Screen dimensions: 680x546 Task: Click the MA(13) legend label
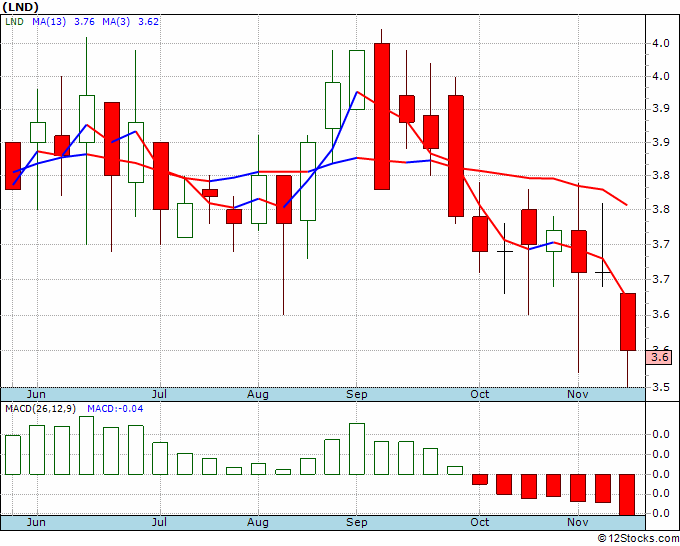click(49, 22)
